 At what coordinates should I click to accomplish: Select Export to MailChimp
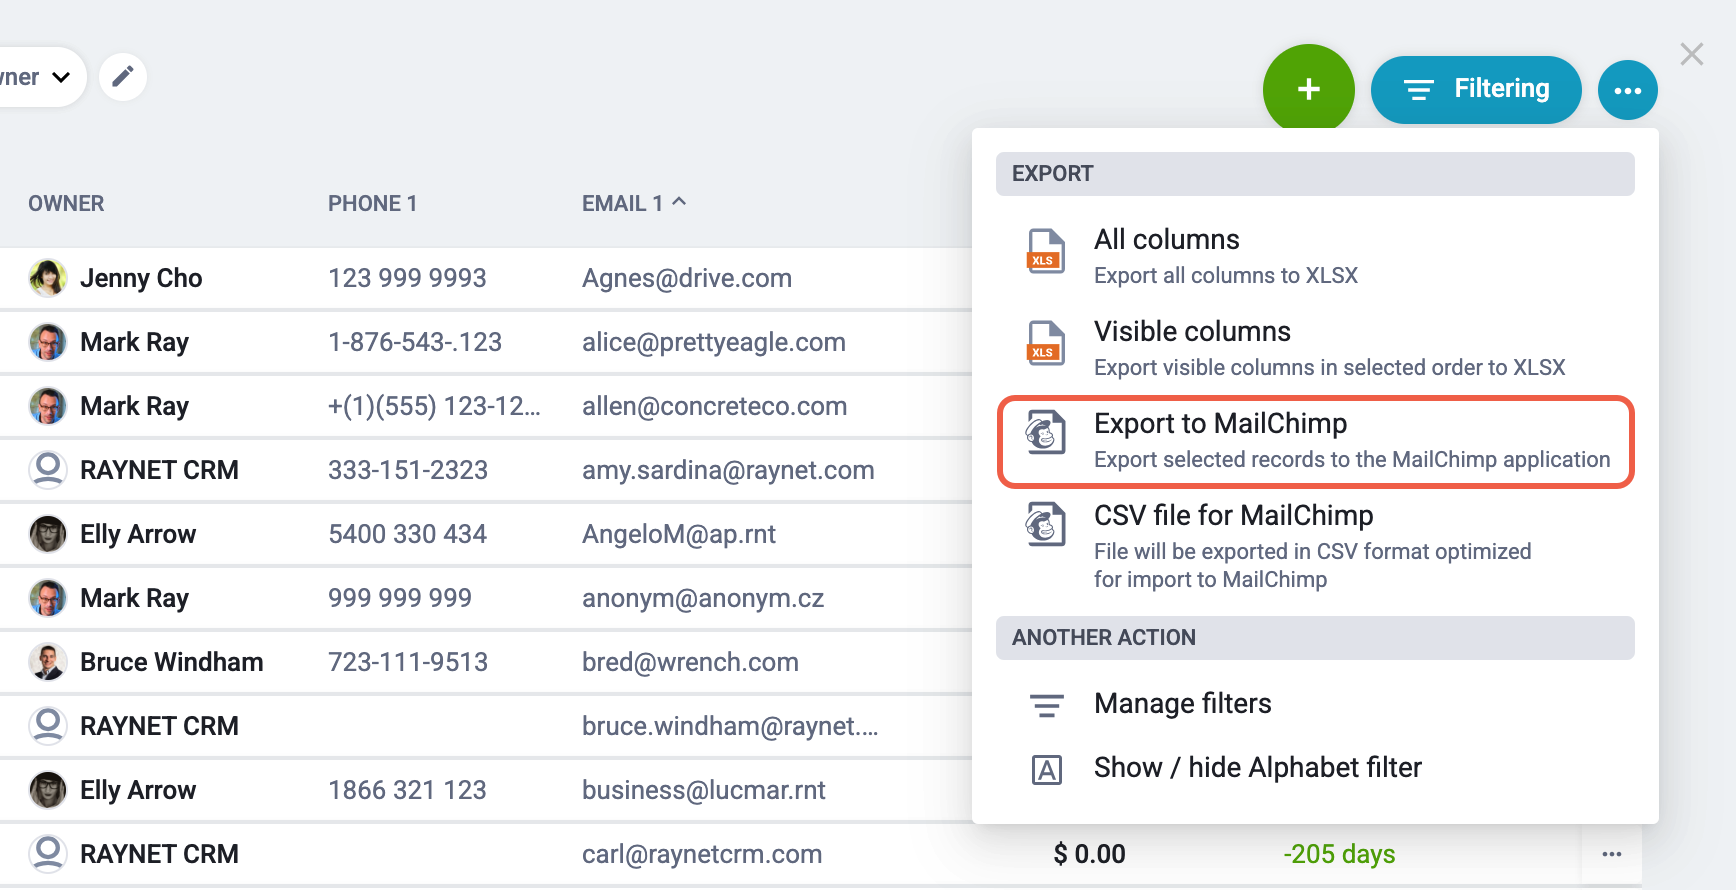1315,441
